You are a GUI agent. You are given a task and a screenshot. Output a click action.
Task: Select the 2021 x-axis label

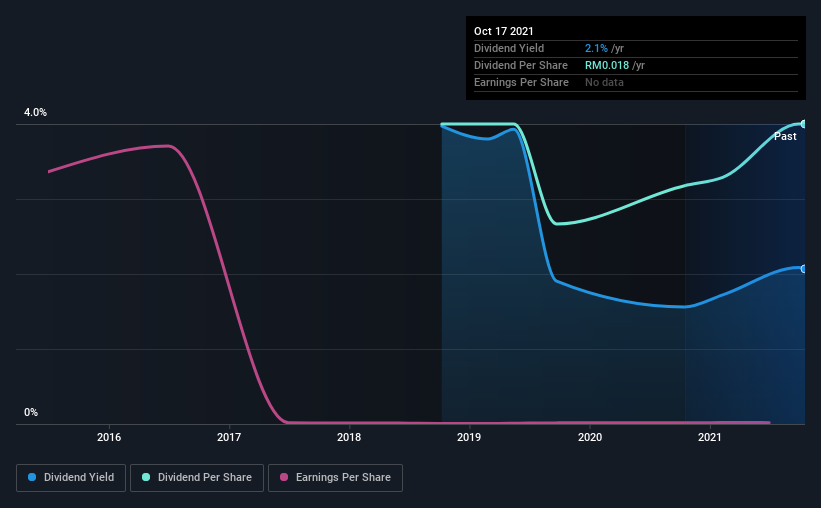tap(709, 437)
